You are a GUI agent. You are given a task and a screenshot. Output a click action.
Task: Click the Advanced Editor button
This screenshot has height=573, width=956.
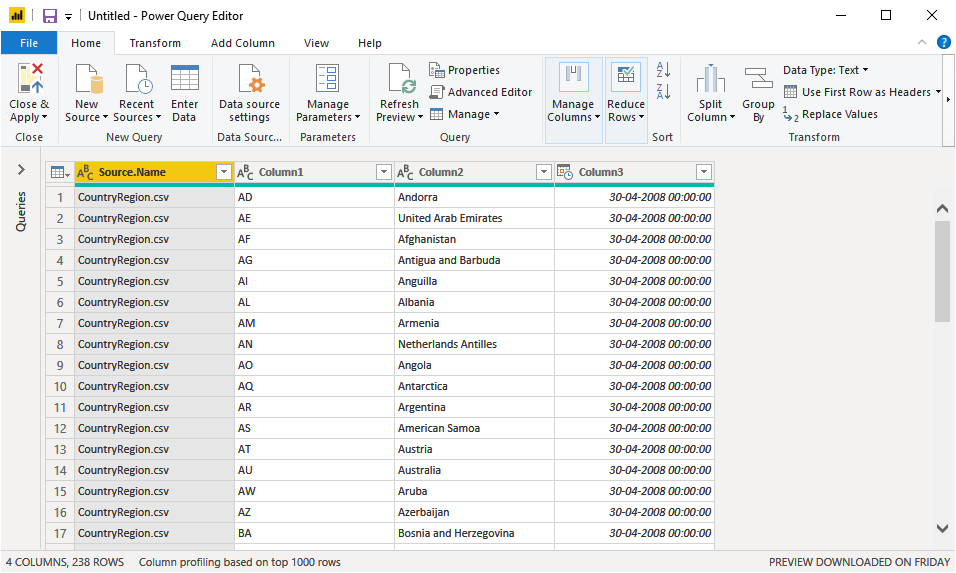pyautogui.click(x=480, y=92)
